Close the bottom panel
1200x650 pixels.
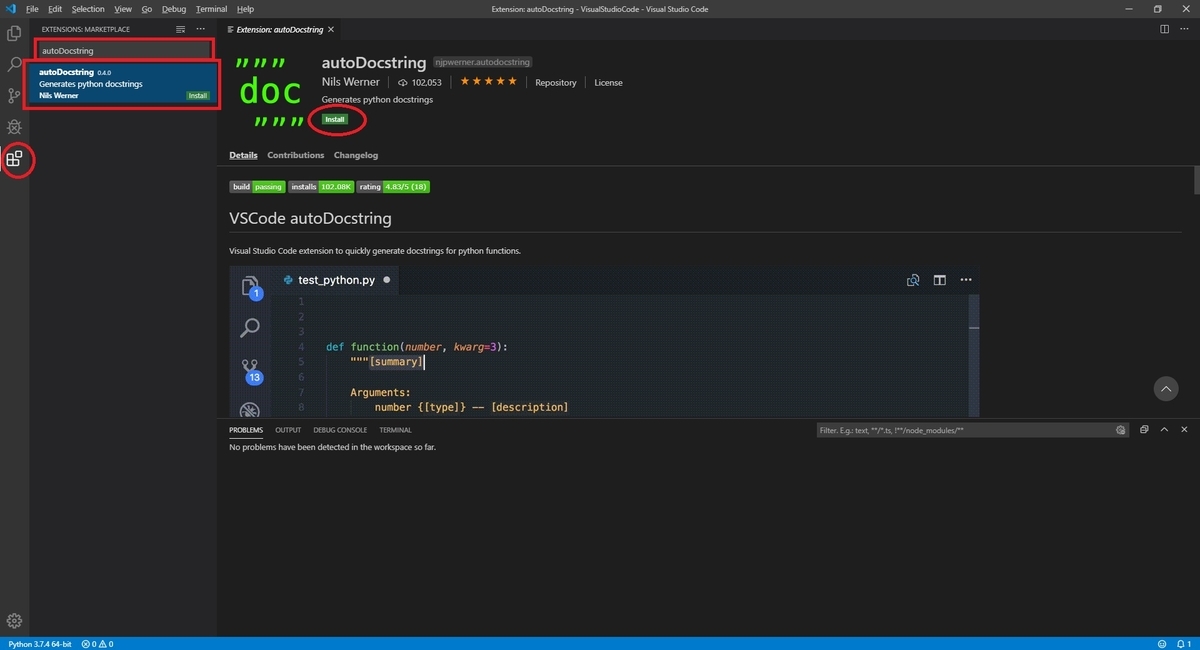(1184, 430)
